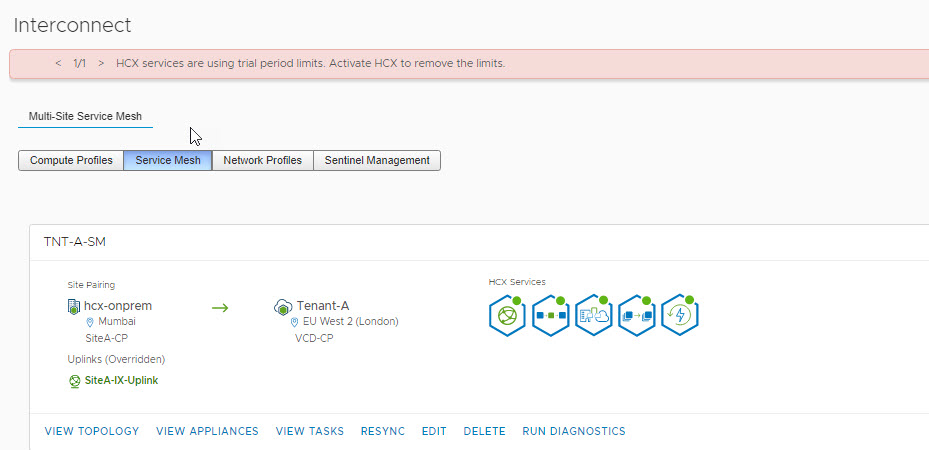Click the Bulk Migration service hexagon icon
This screenshot has height=450, width=929.
637,315
